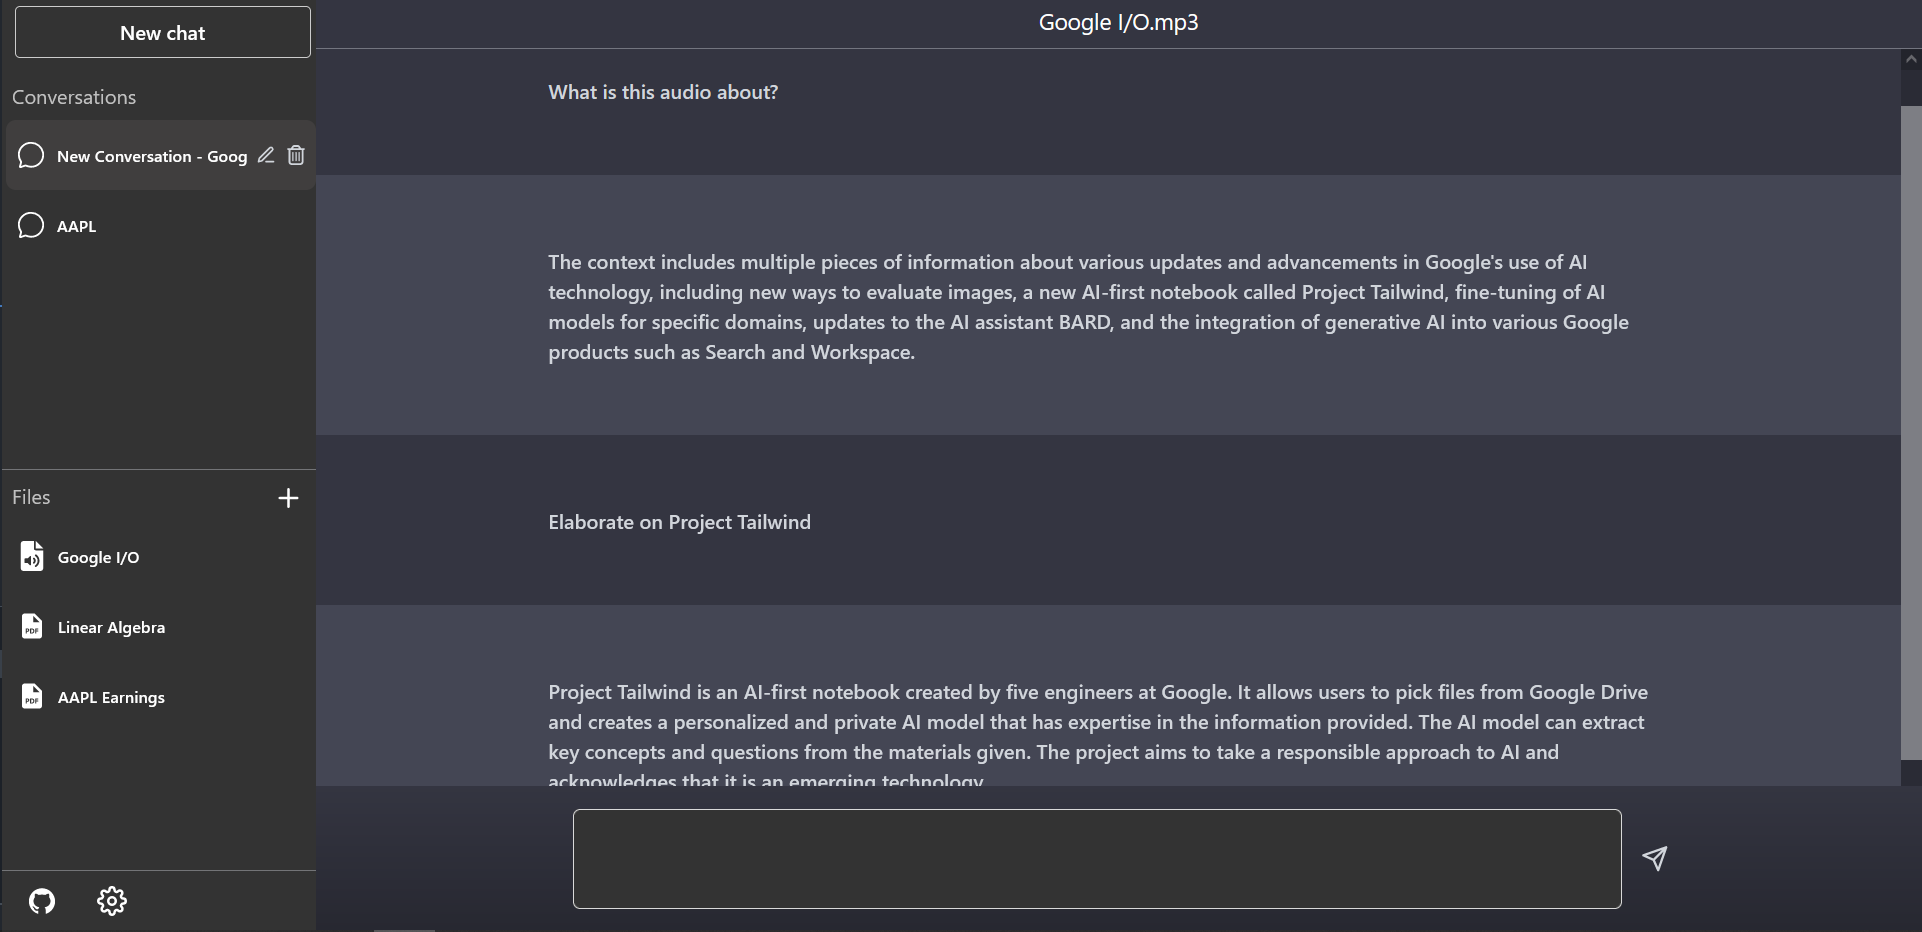Click the scroll up arrow of chat
1922x932 pixels.
point(1910,59)
